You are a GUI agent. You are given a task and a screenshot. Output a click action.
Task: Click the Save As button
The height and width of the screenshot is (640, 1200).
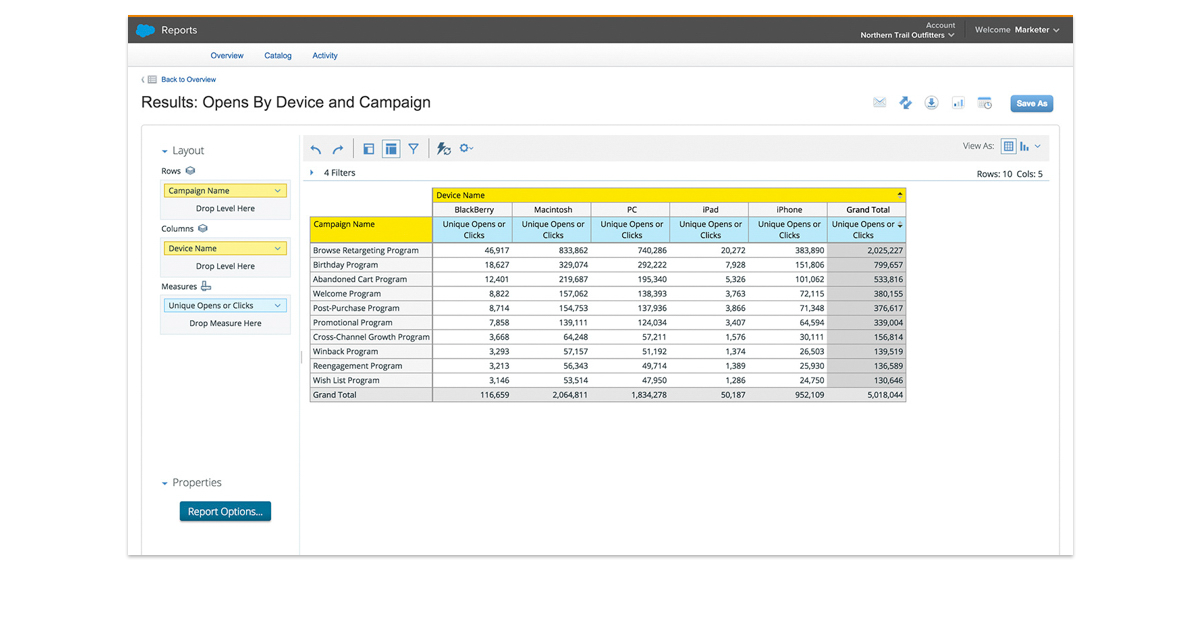[x=1031, y=103]
